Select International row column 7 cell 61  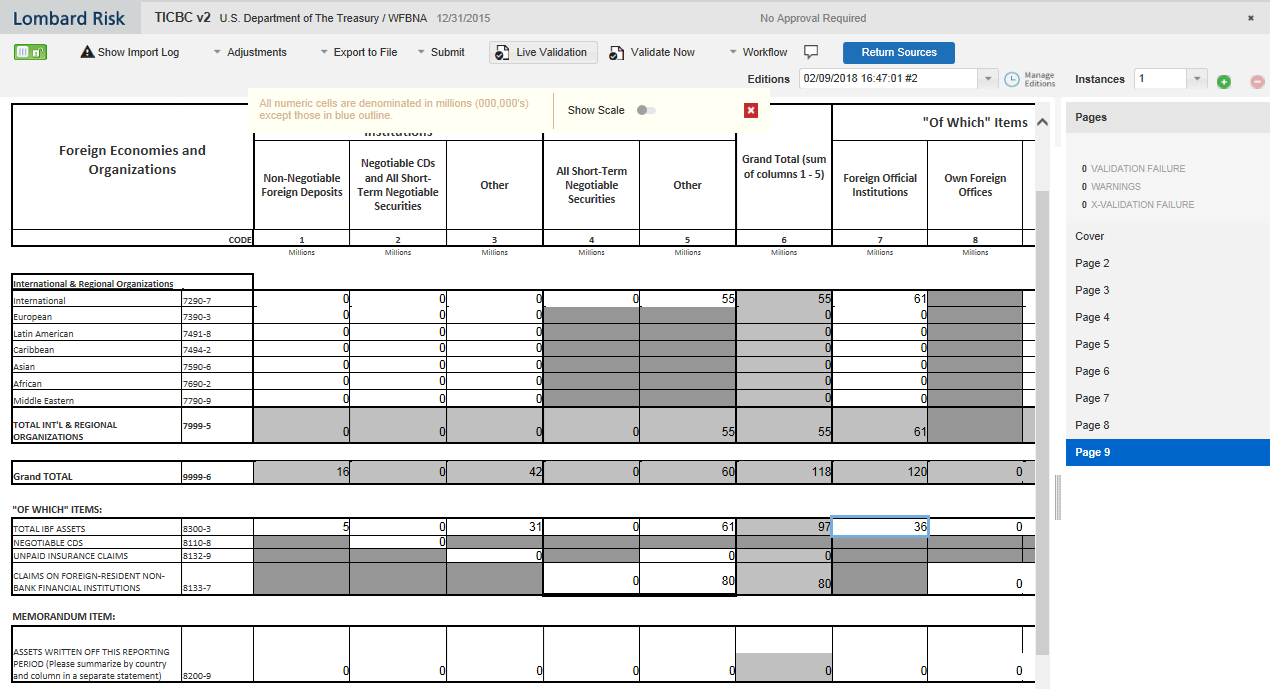[x=880, y=298]
